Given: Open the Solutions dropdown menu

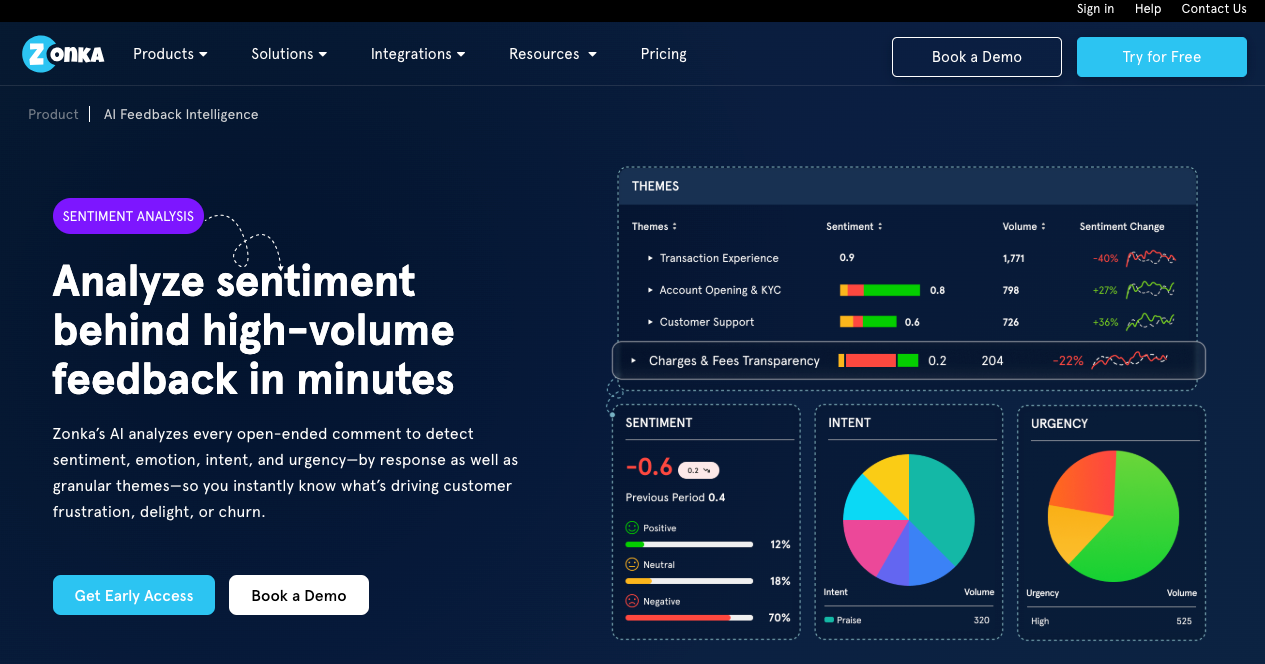Looking at the screenshot, I should pos(289,54).
